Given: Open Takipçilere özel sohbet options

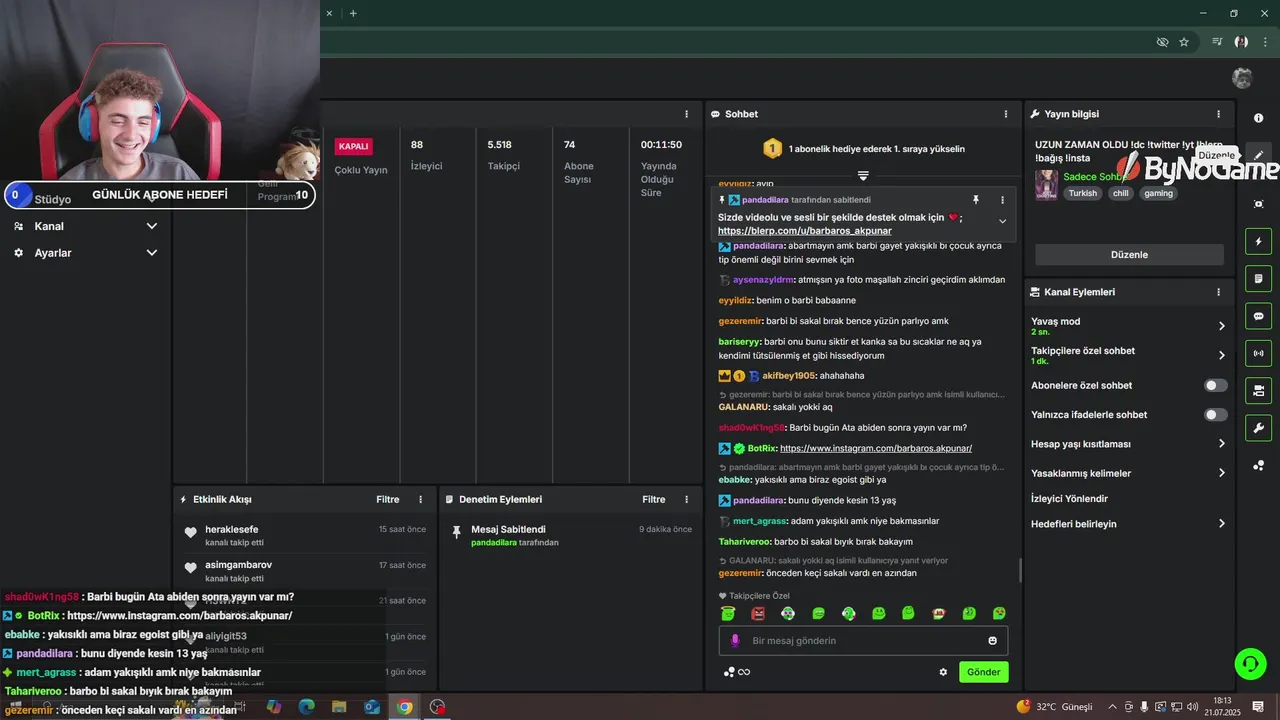Looking at the screenshot, I should [x=1128, y=355].
